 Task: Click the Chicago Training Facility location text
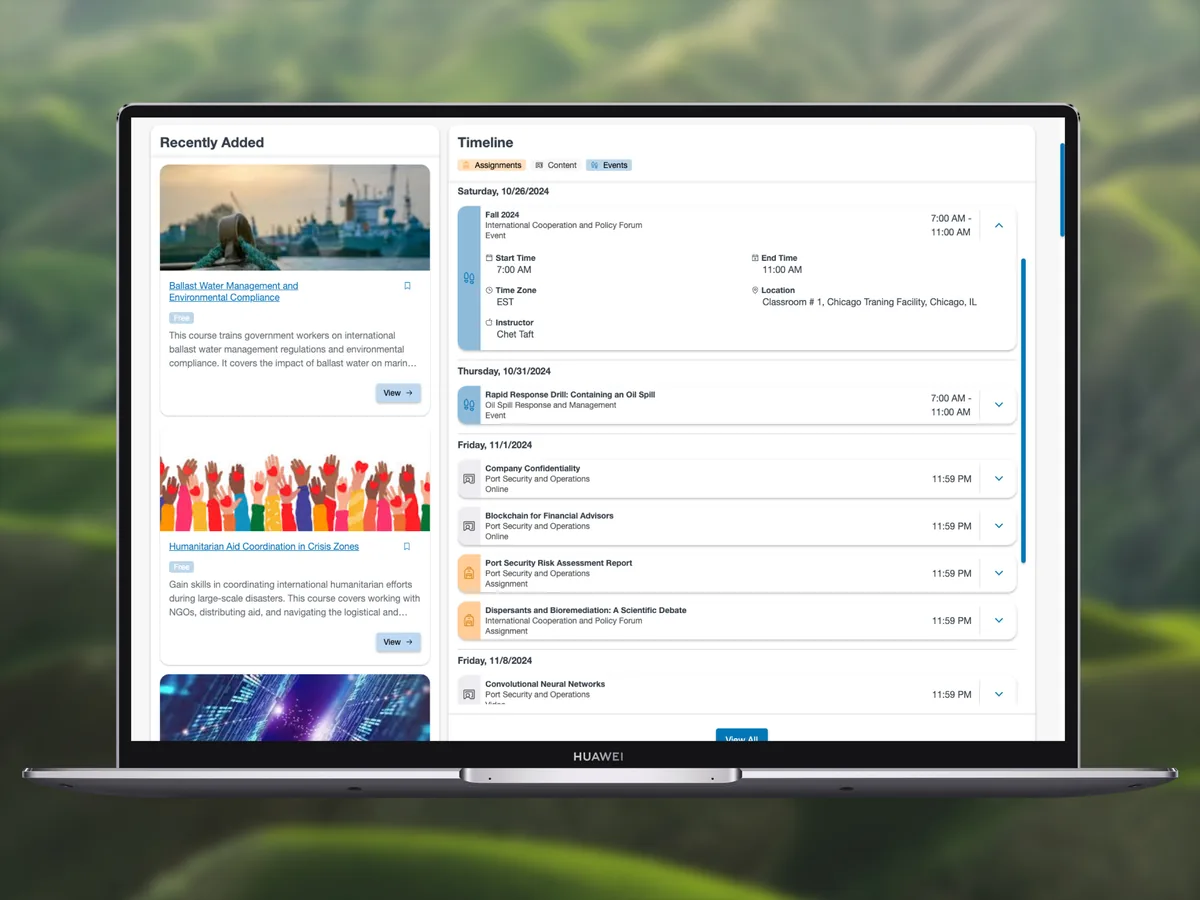[x=869, y=302]
